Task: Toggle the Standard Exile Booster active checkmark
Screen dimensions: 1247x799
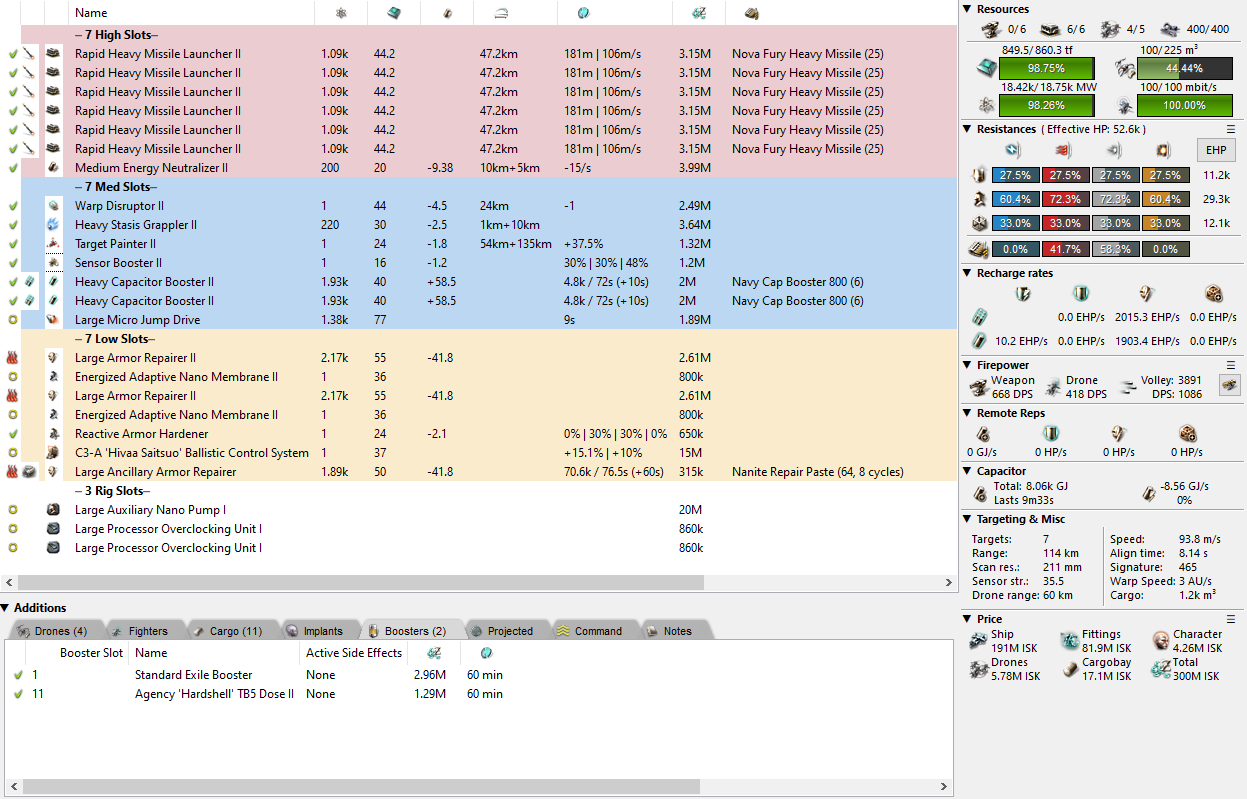Action: pos(17,675)
